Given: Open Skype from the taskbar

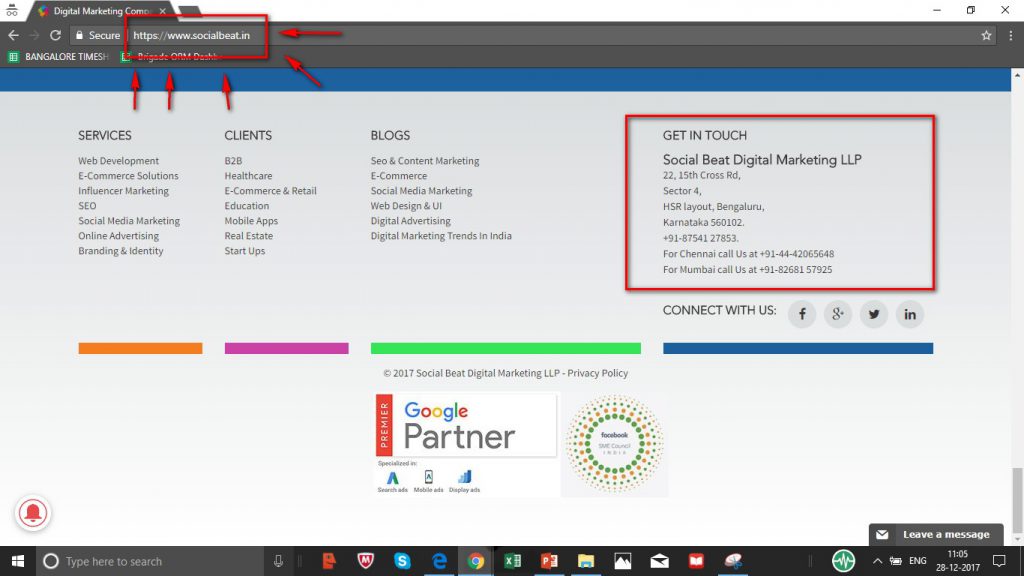Looking at the screenshot, I should click(x=402, y=560).
